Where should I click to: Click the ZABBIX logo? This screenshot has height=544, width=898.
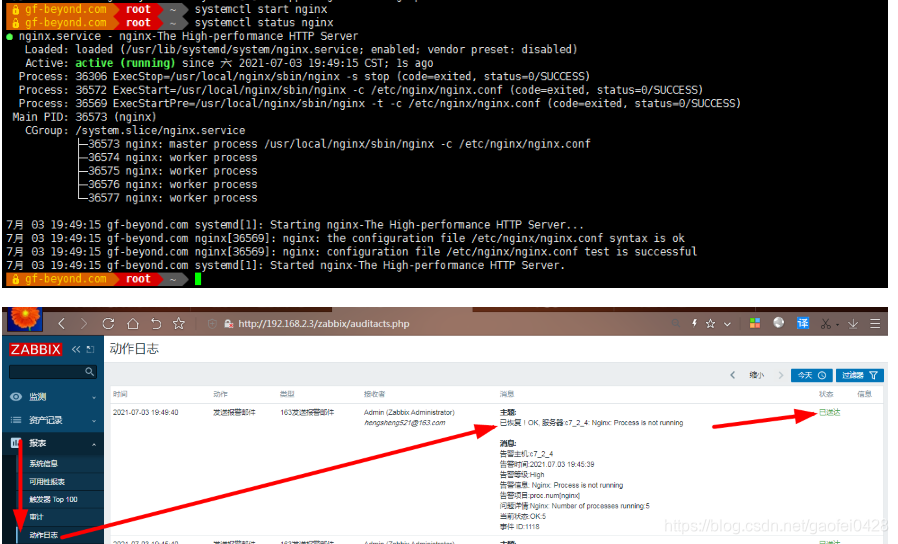point(36,349)
